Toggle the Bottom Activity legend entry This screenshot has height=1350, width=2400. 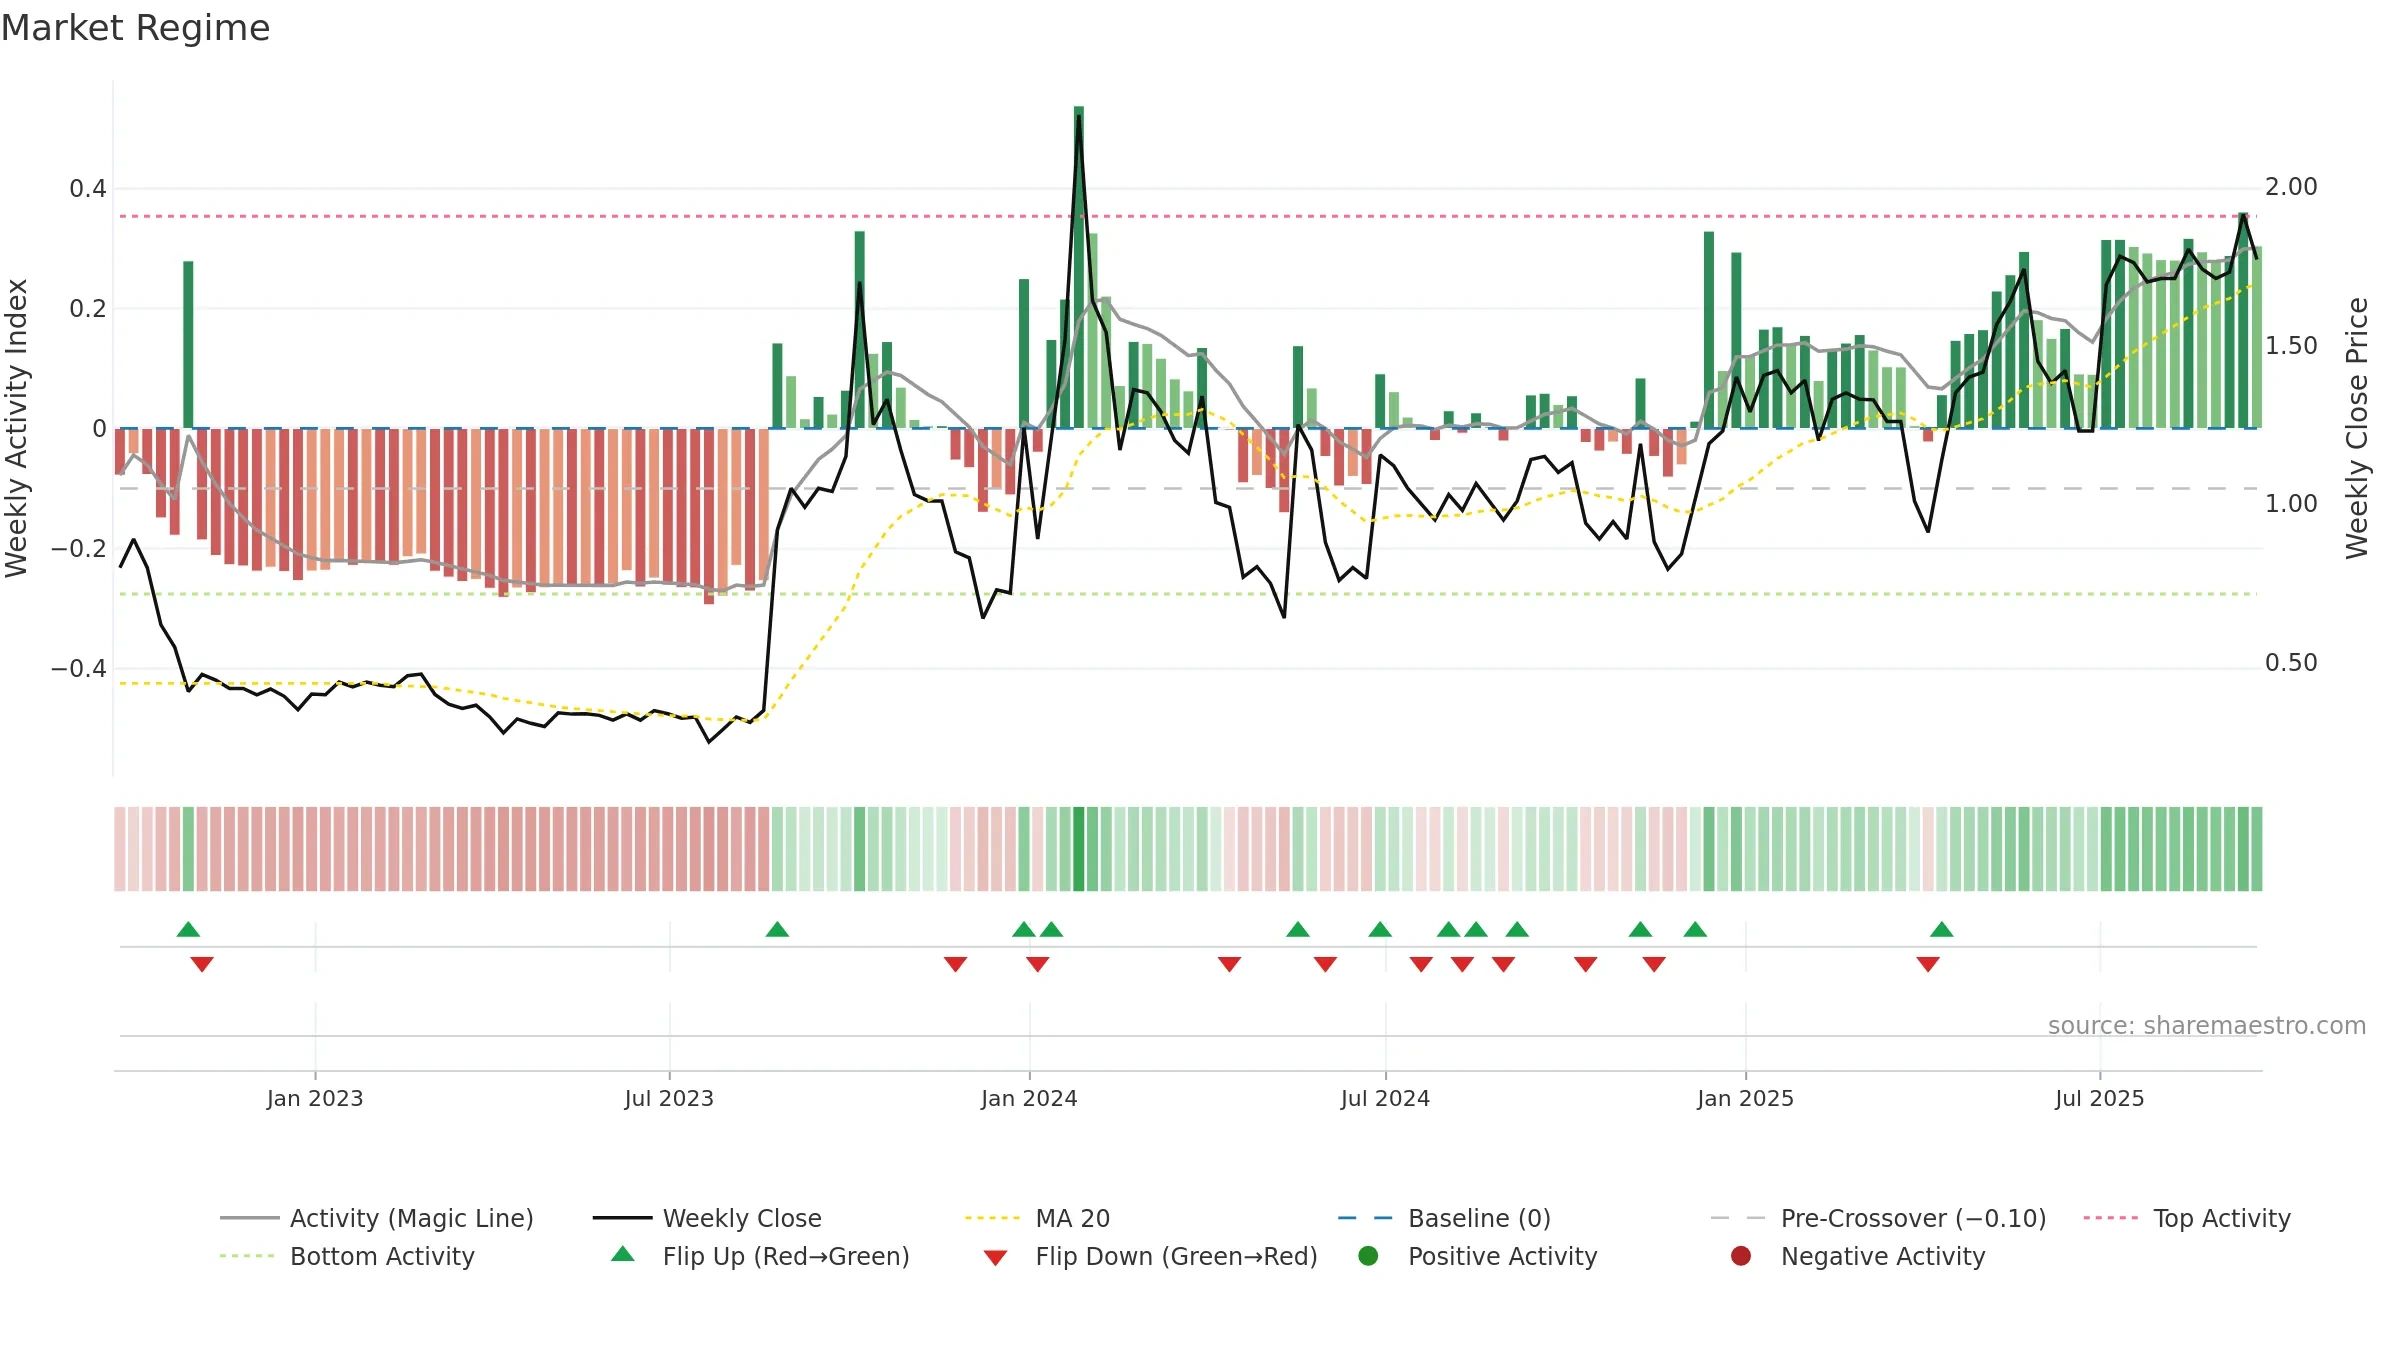[347, 1256]
